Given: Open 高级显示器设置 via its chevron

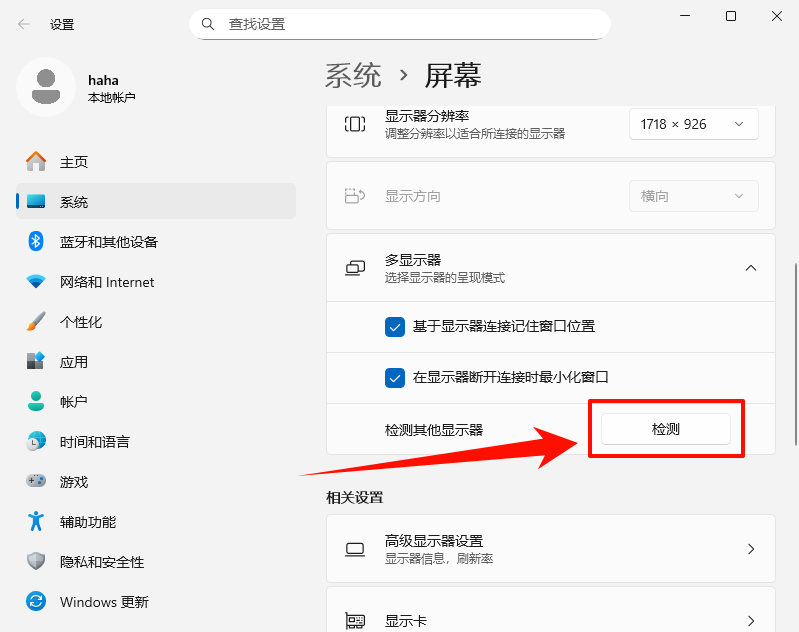Looking at the screenshot, I should (751, 549).
